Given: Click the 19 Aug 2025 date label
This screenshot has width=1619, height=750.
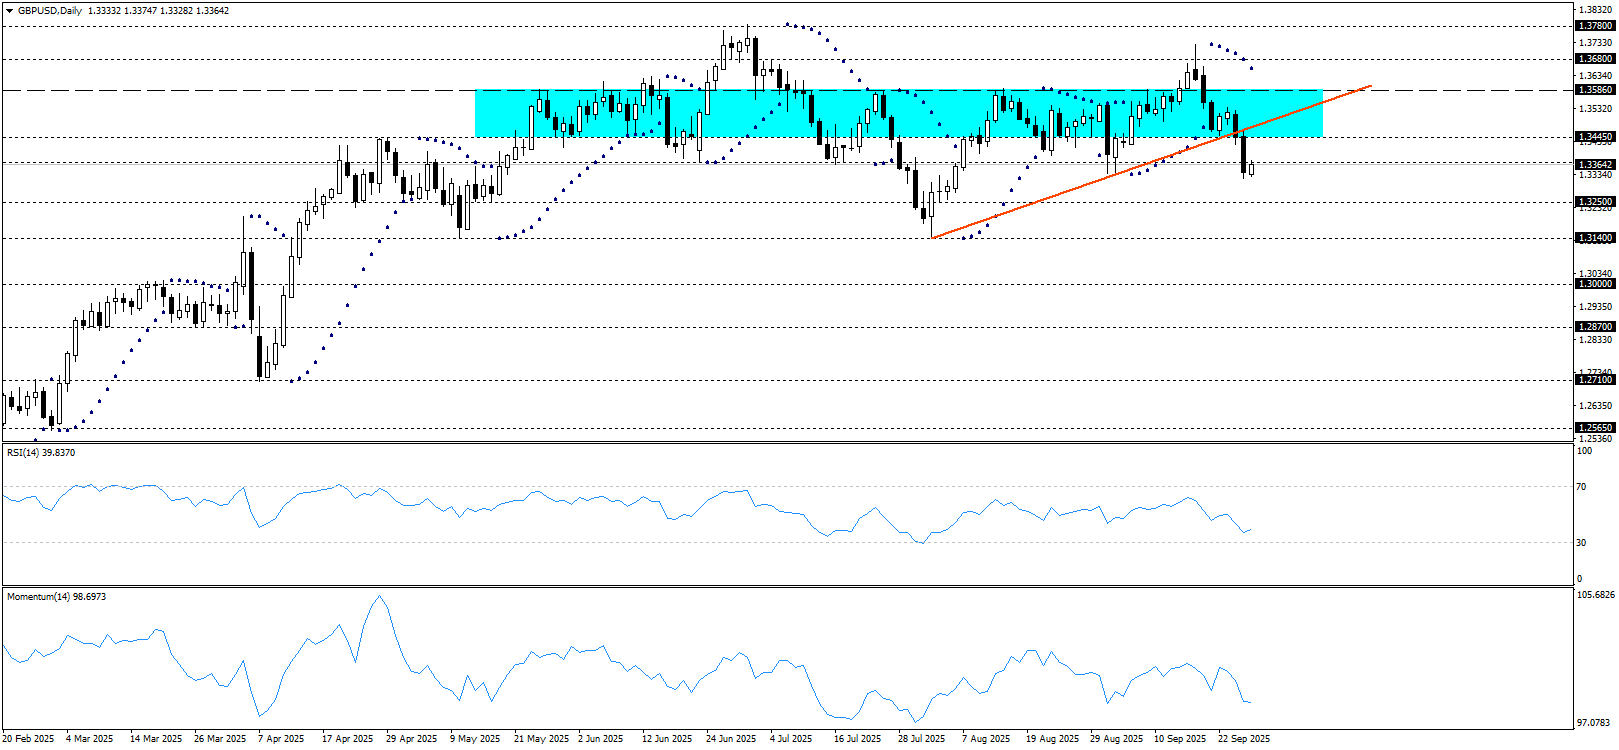Looking at the screenshot, I should [1053, 739].
